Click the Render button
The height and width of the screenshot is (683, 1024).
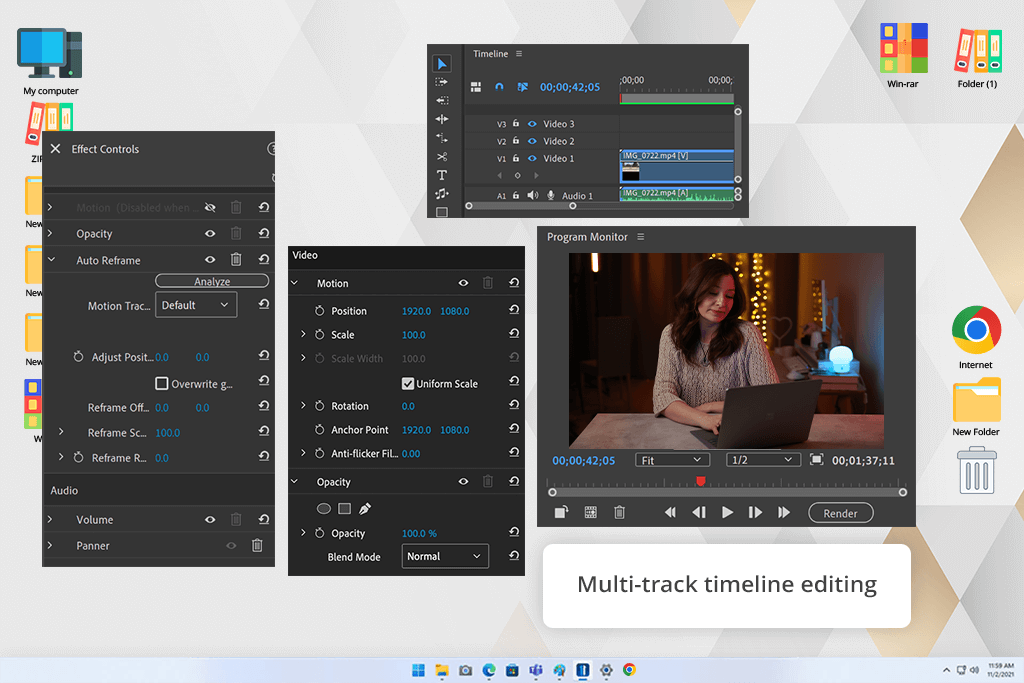840,513
